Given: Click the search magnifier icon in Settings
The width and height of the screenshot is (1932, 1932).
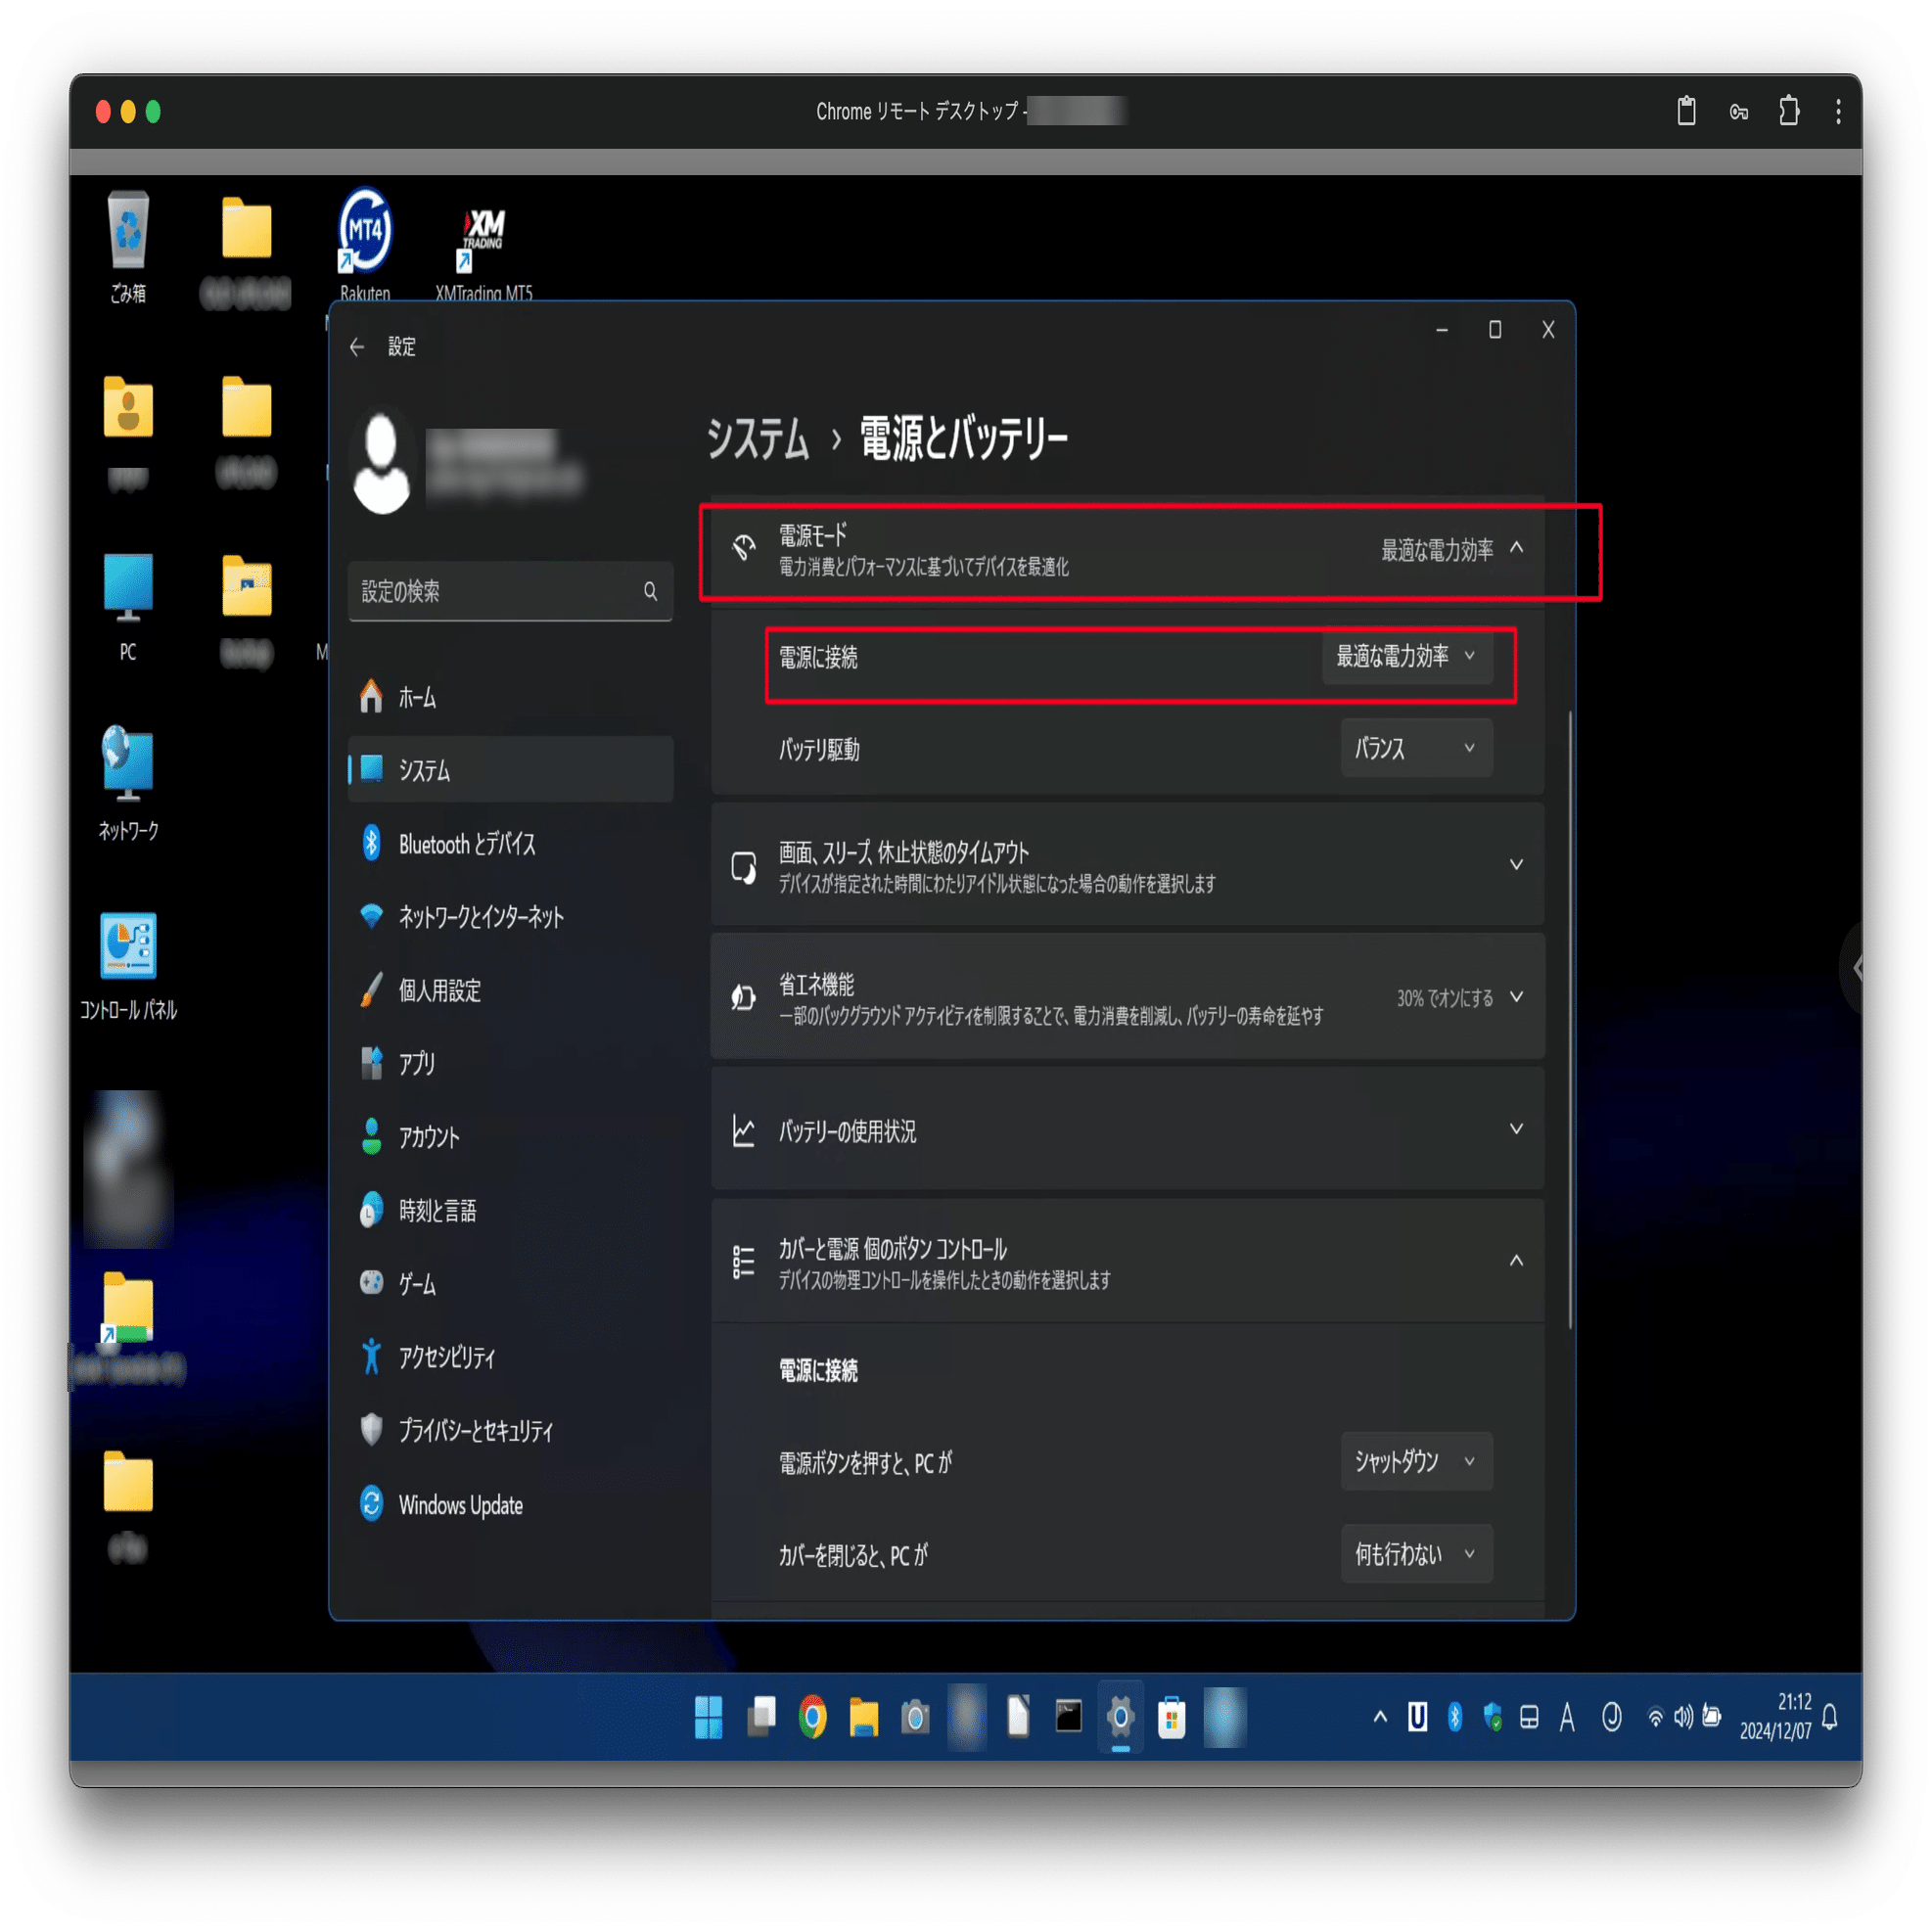Looking at the screenshot, I should [x=650, y=591].
